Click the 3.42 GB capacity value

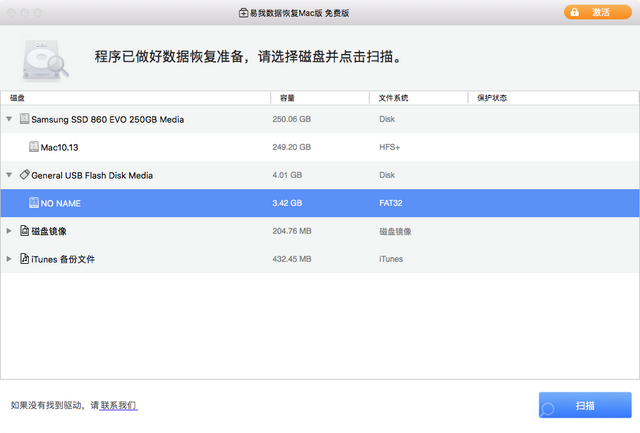coord(287,203)
